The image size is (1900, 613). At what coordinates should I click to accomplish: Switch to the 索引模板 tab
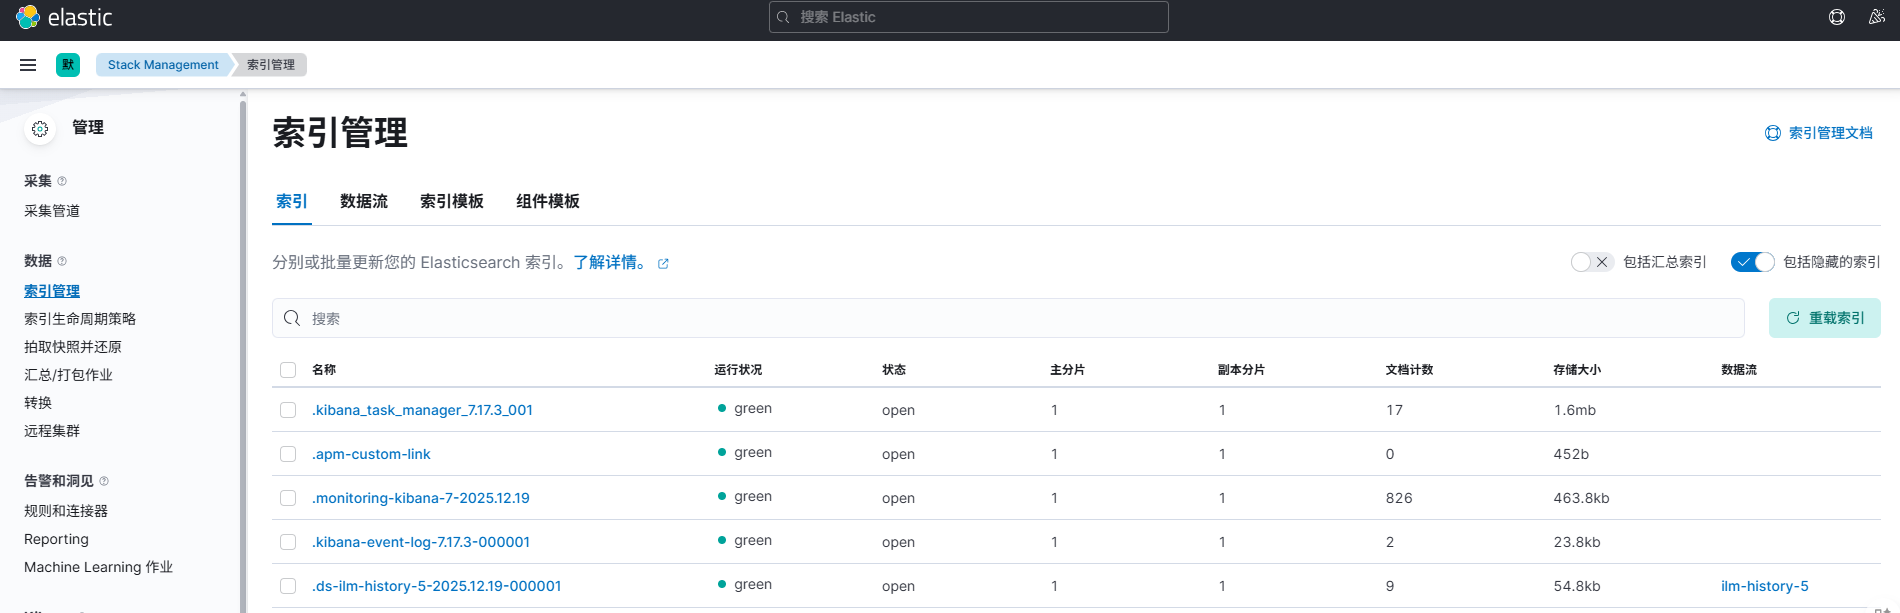pos(452,201)
